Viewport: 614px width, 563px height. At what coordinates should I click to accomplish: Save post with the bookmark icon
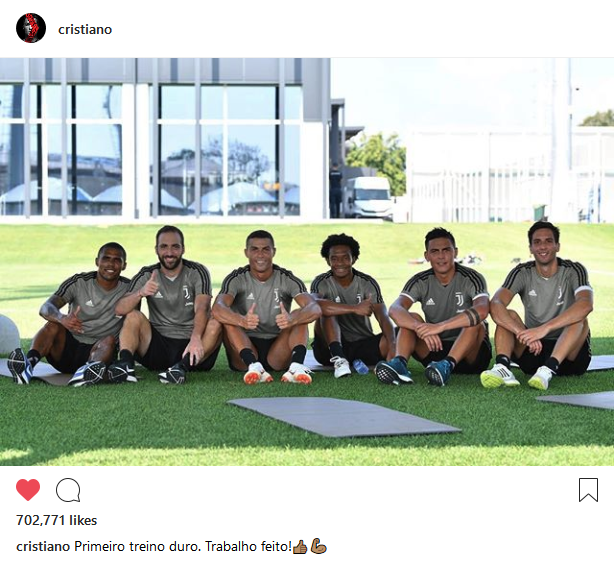(x=588, y=490)
